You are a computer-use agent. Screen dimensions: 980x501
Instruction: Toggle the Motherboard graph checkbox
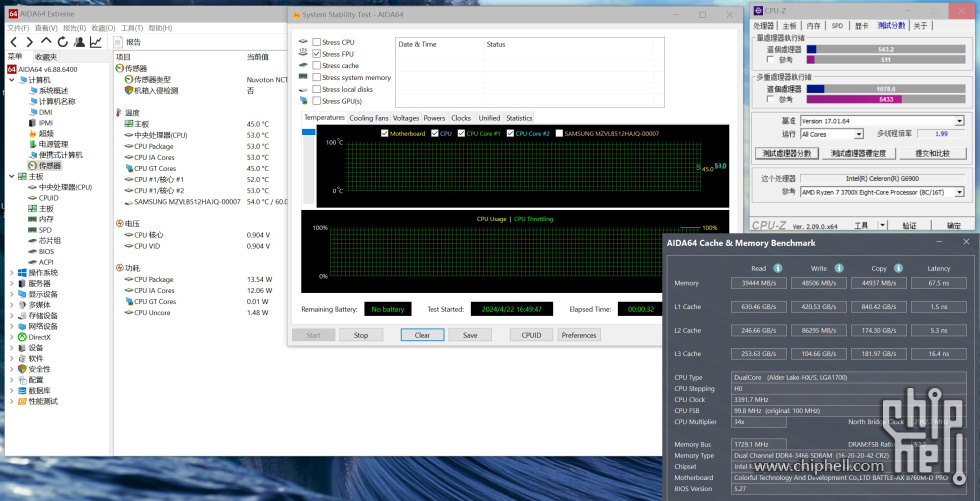pyautogui.click(x=384, y=134)
